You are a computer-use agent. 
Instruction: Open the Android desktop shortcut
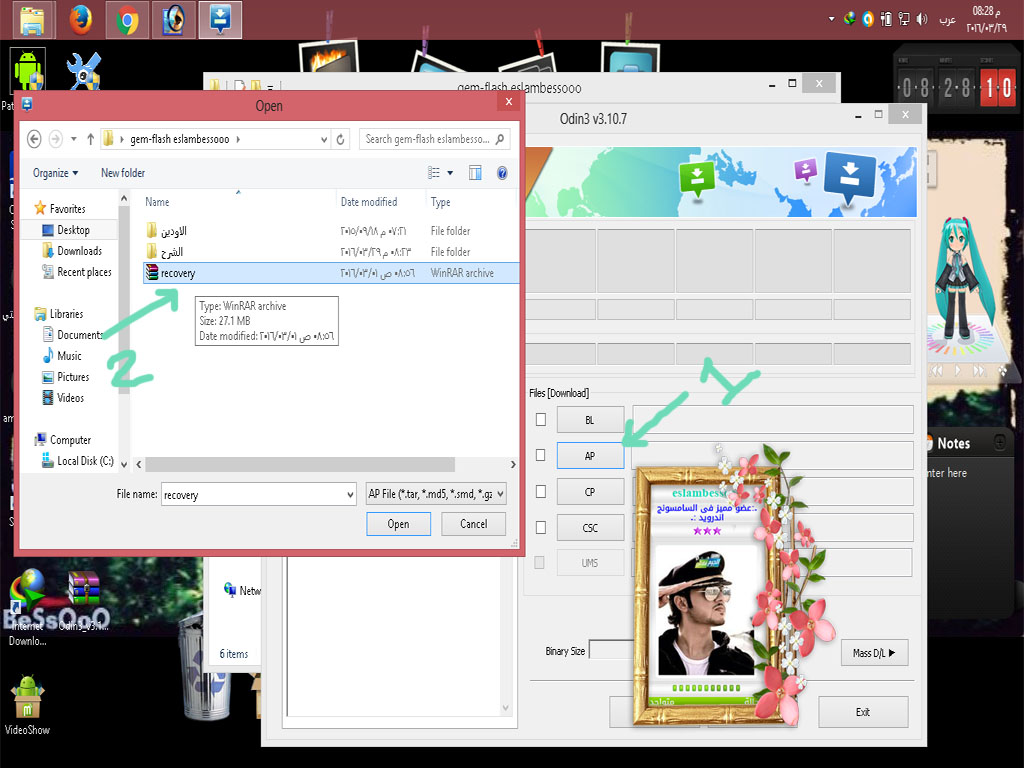(x=28, y=70)
